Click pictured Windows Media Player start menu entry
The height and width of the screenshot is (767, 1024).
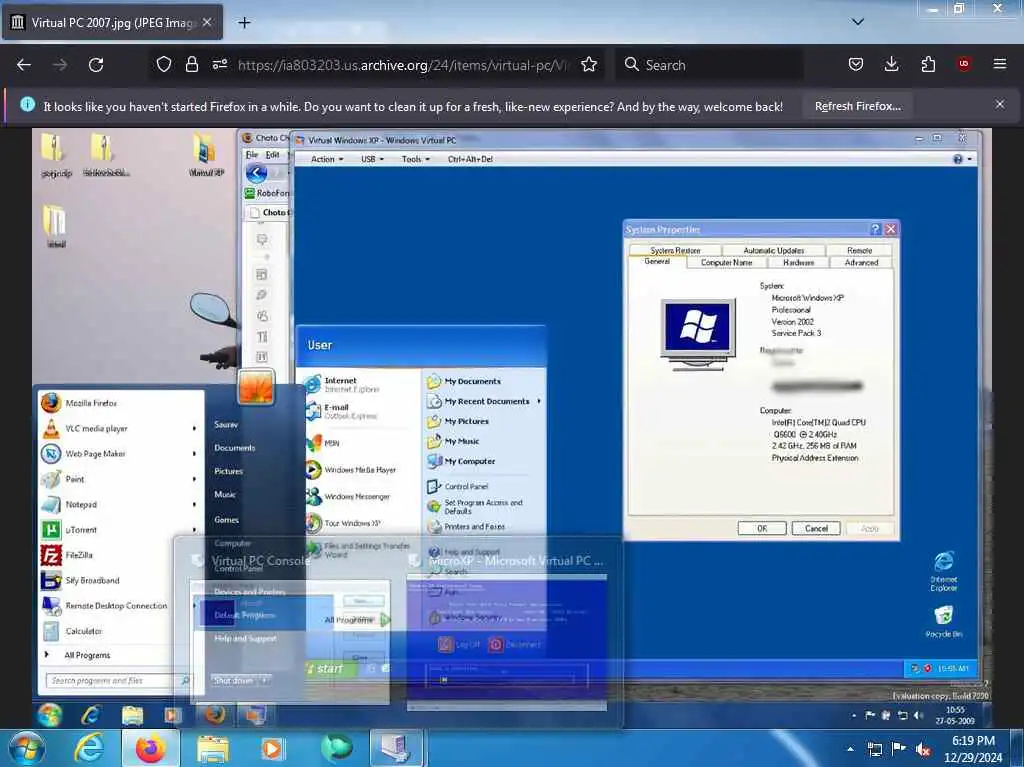point(351,470)
